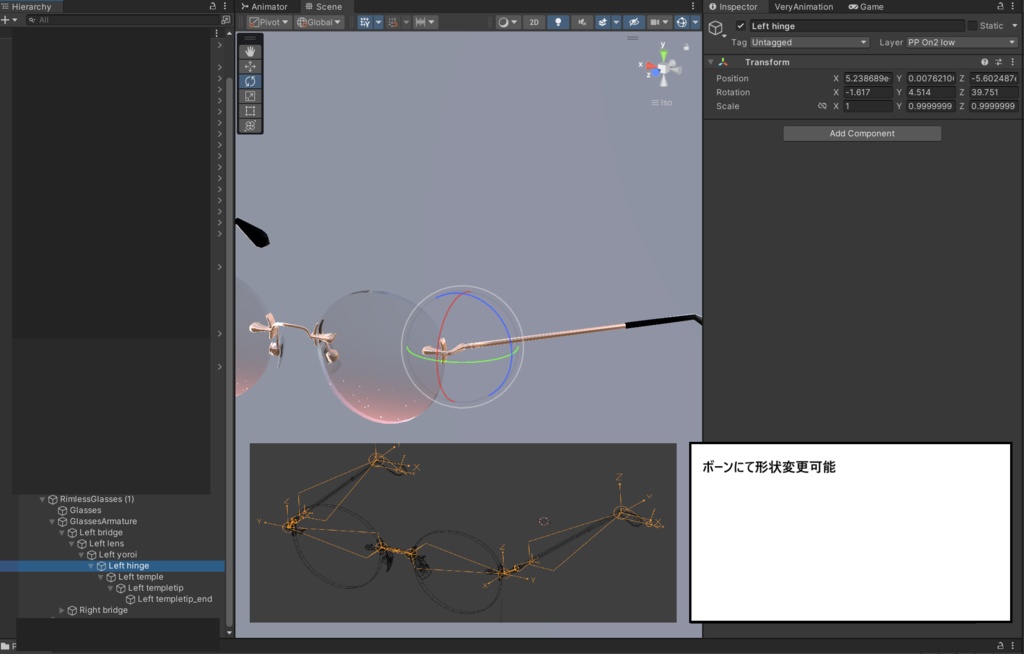Toggle scene lighting bulb icon
The height and width of the screenshot is (654, 1024).
(559, 22)
